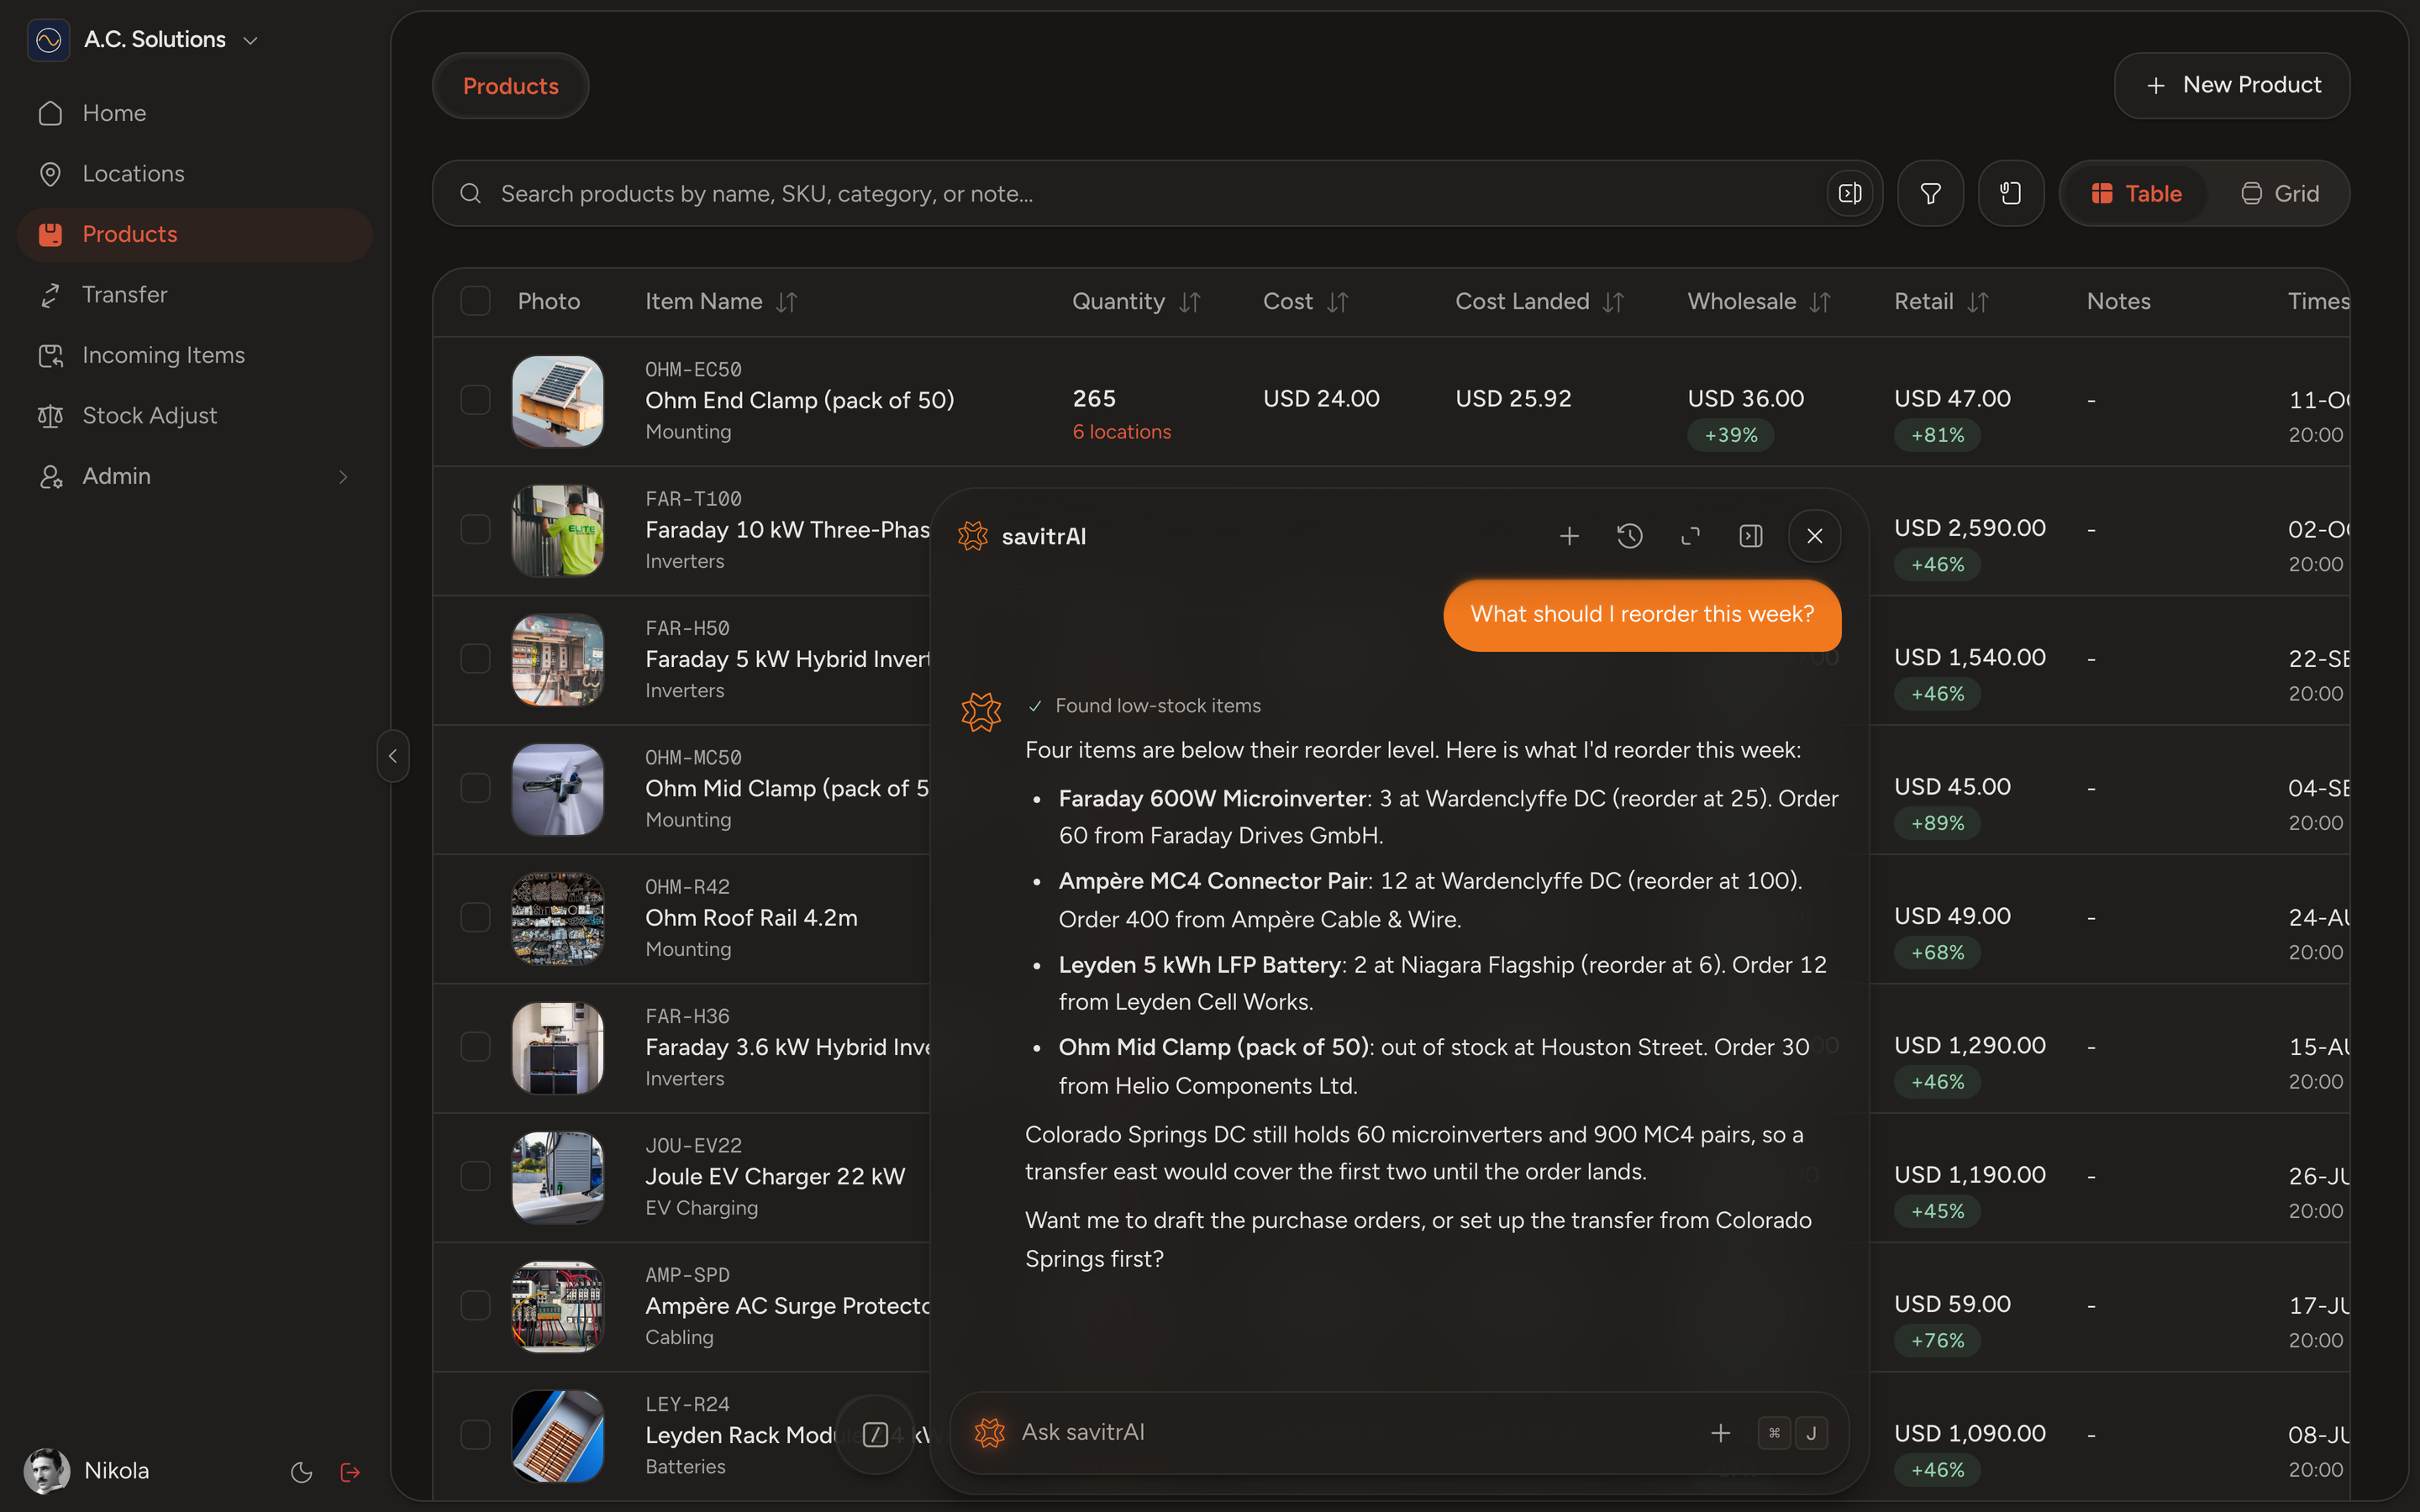Sort by Item Name
2420x1512 pixels.
coord(787,302)
